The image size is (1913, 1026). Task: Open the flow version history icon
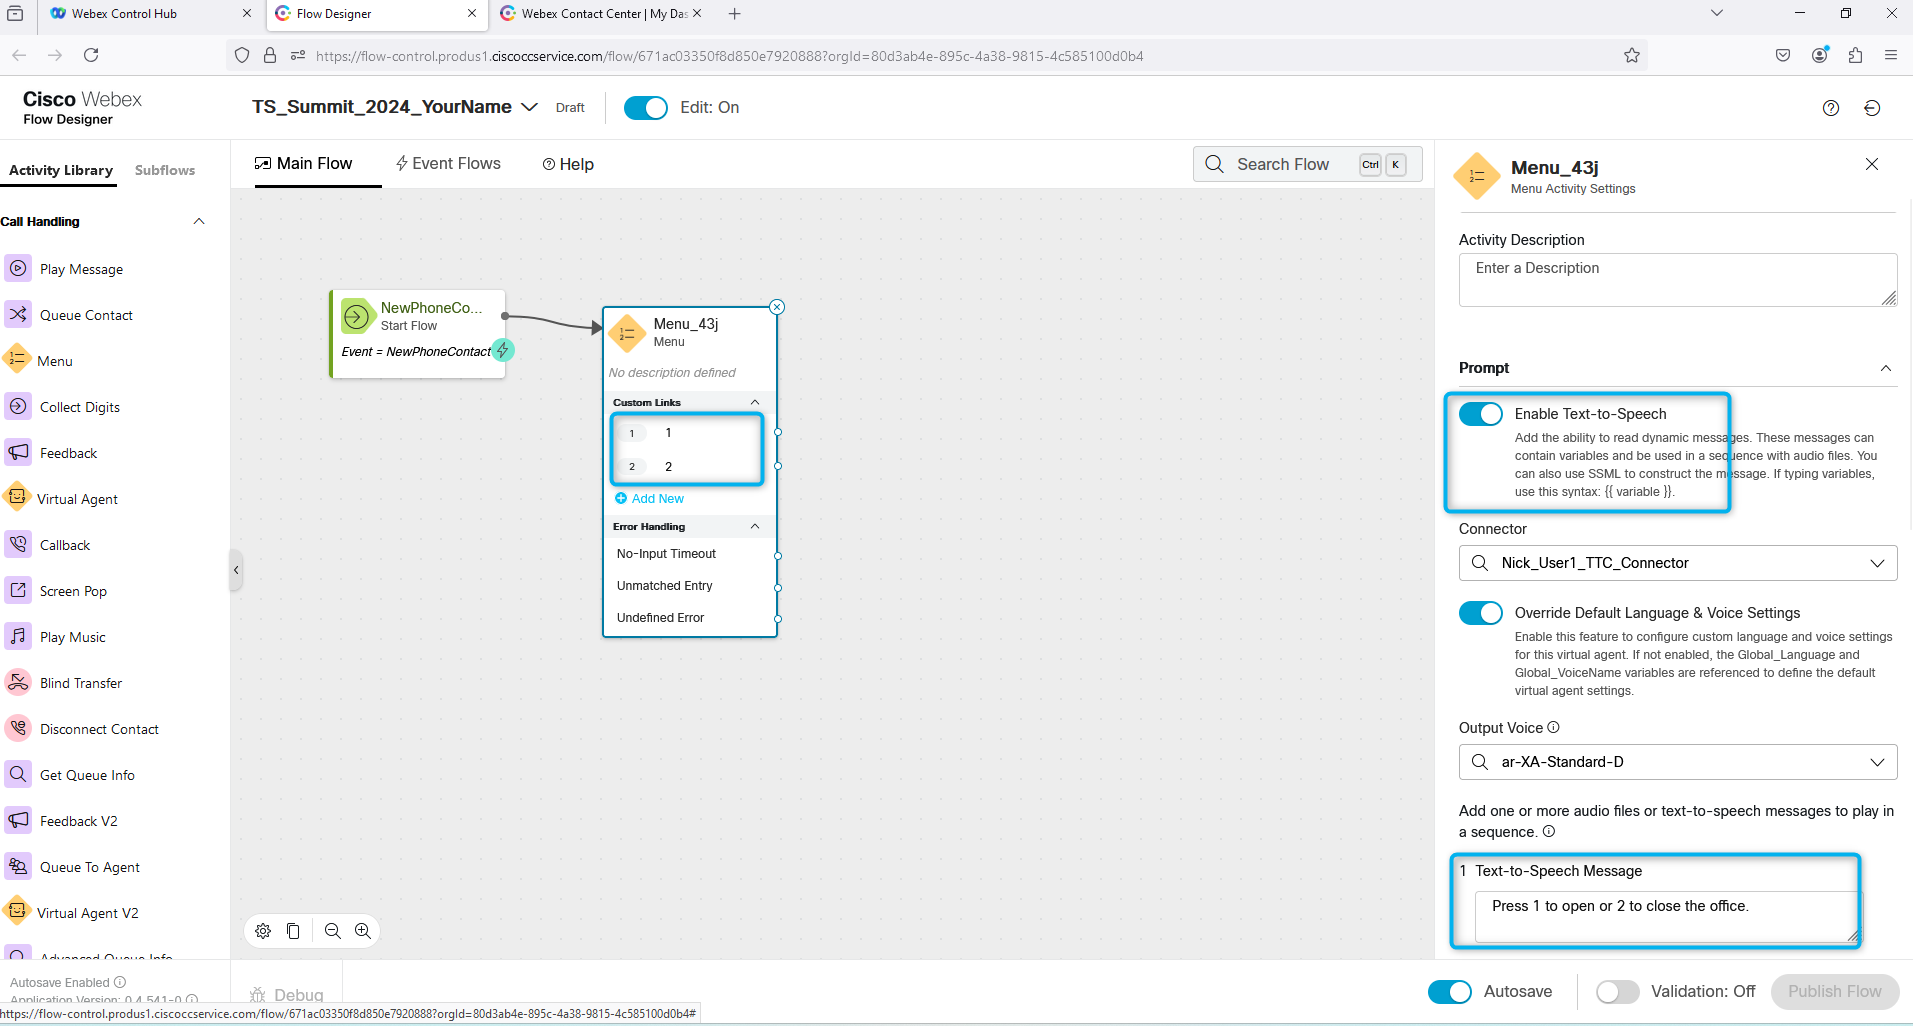[x=1873, y=108]
